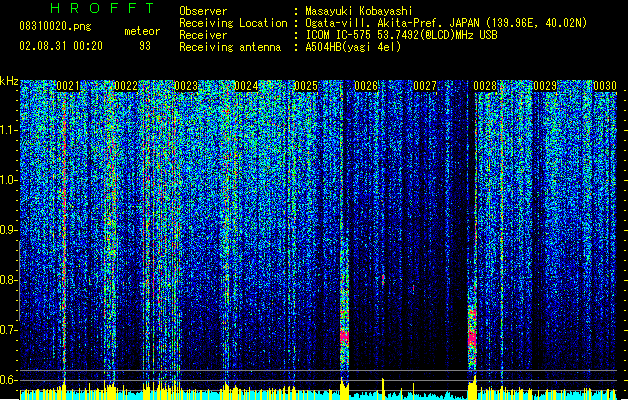
Task: Click the 0022 time marker
Action: pos(126,86)
